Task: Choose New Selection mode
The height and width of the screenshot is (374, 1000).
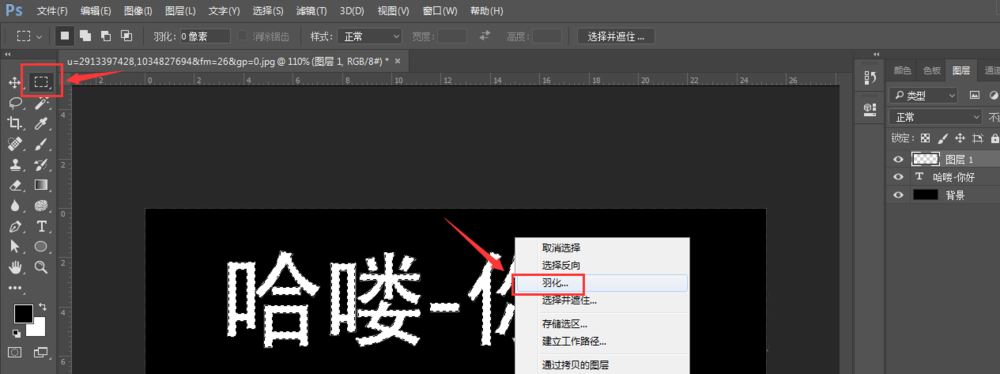Action: click(64, 36)
